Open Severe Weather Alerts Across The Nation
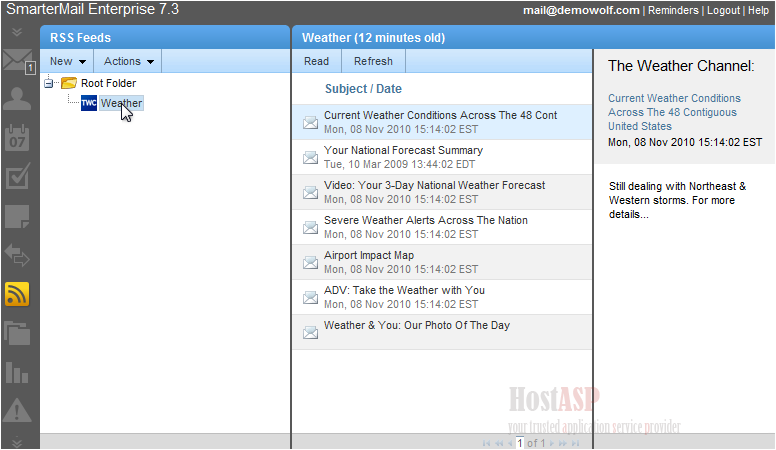The height and width of the screenshot is (450, 776). pyautogui.click(x=442, y=227)
